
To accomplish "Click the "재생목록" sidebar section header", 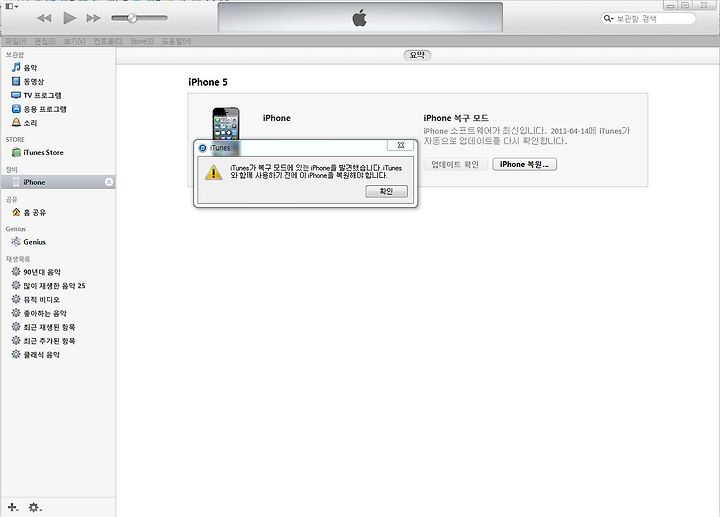I will point(18,259).
